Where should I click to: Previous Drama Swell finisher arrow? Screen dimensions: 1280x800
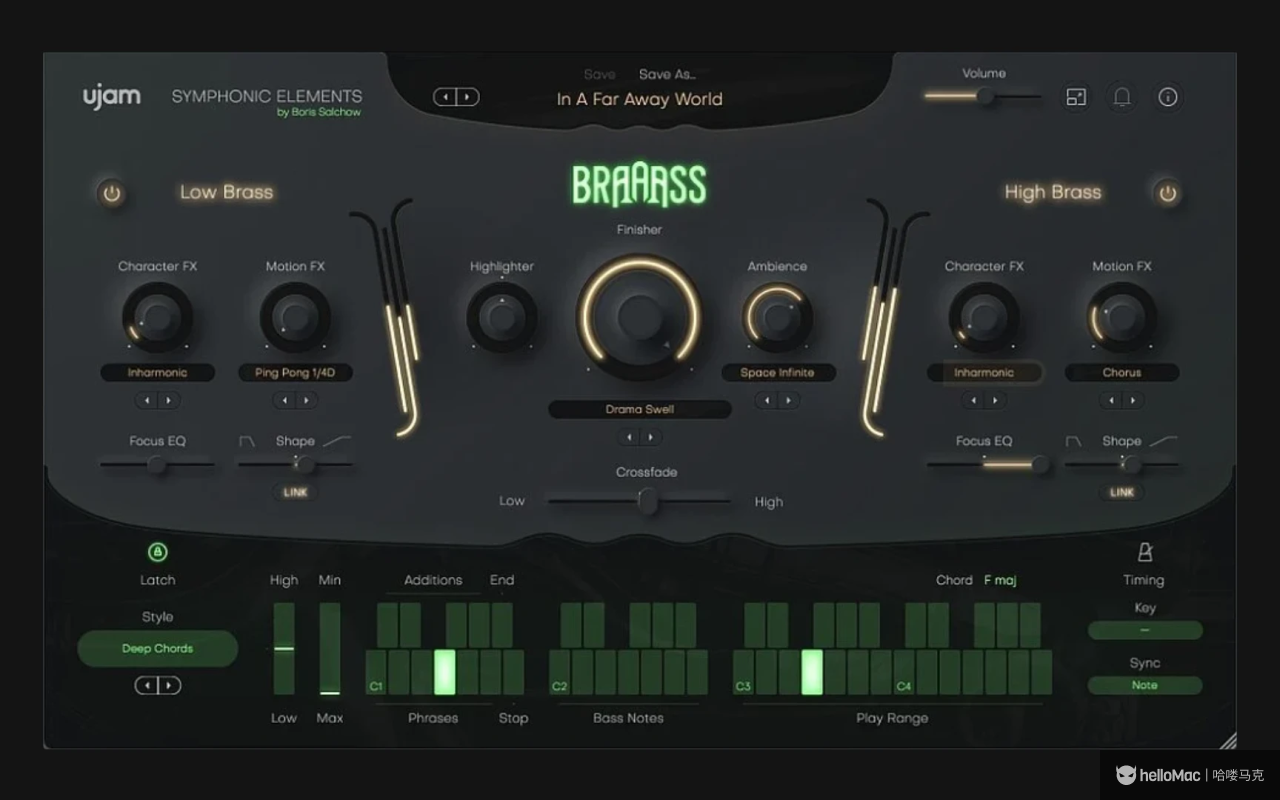click(x=628, y=437)
